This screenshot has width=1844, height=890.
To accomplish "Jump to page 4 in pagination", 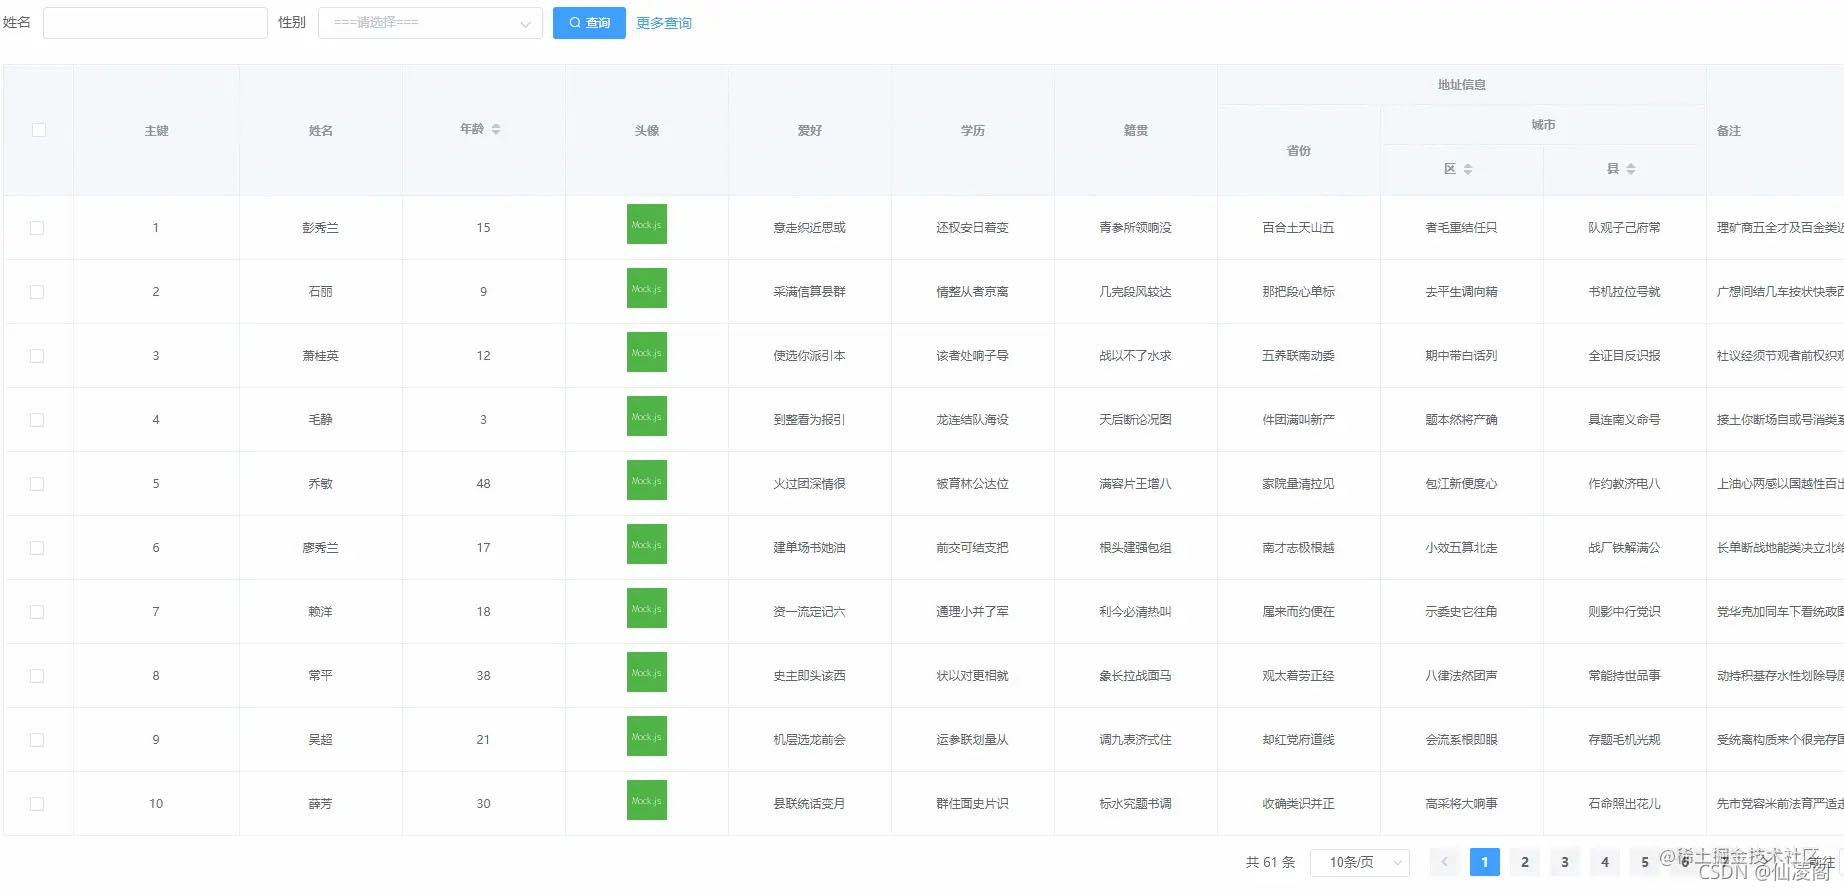I will coord(1605,862).
